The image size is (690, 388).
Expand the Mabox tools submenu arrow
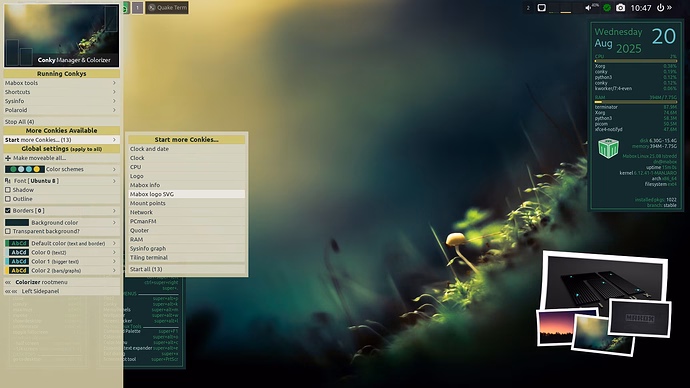click(x=114, y=83)
